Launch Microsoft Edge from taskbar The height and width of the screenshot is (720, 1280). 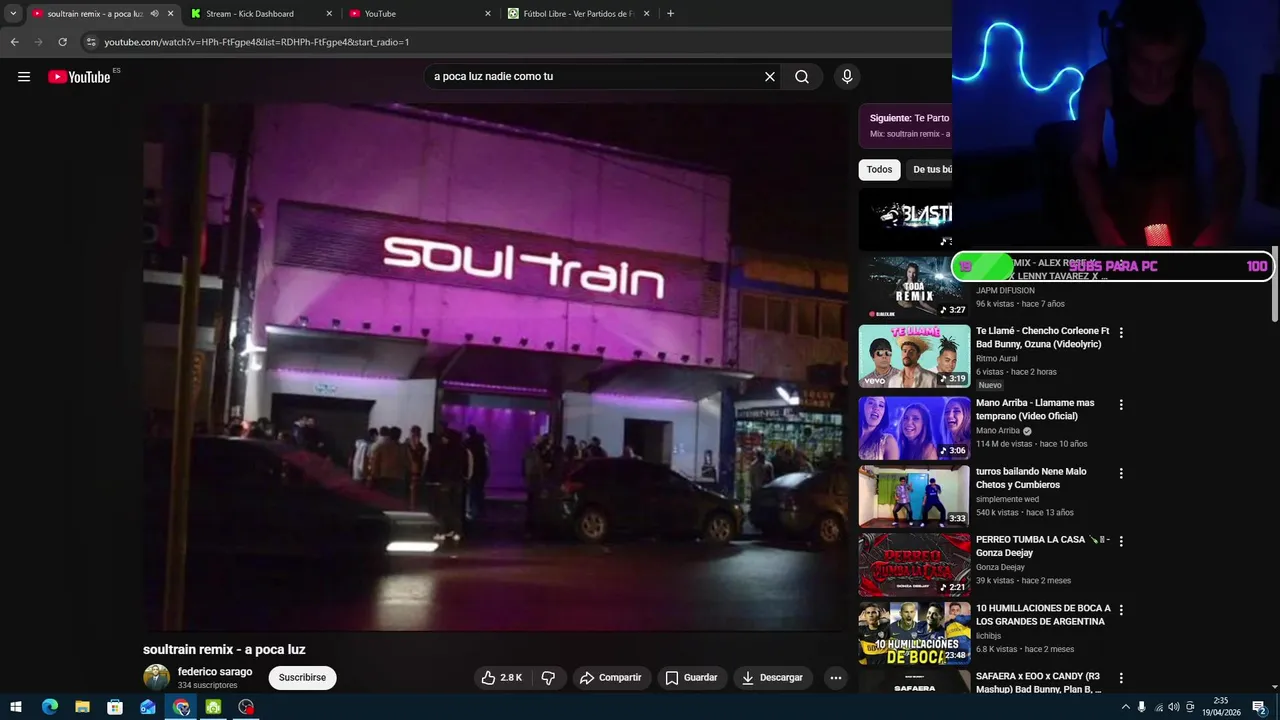click(x=49, y=707)
